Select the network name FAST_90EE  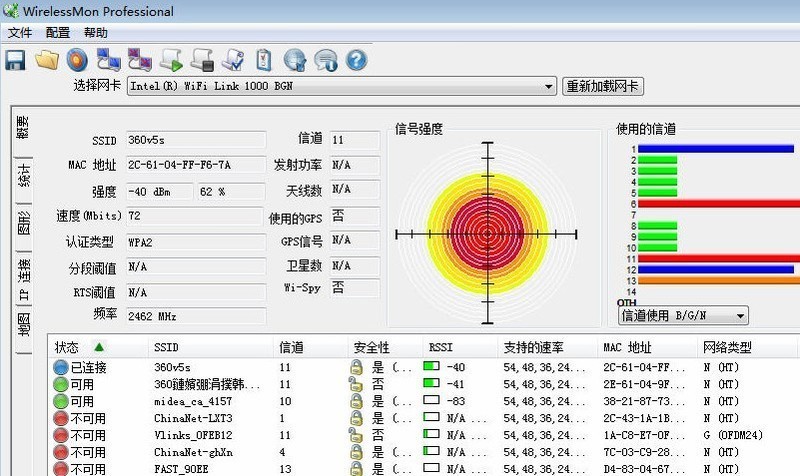coord(181,469)
